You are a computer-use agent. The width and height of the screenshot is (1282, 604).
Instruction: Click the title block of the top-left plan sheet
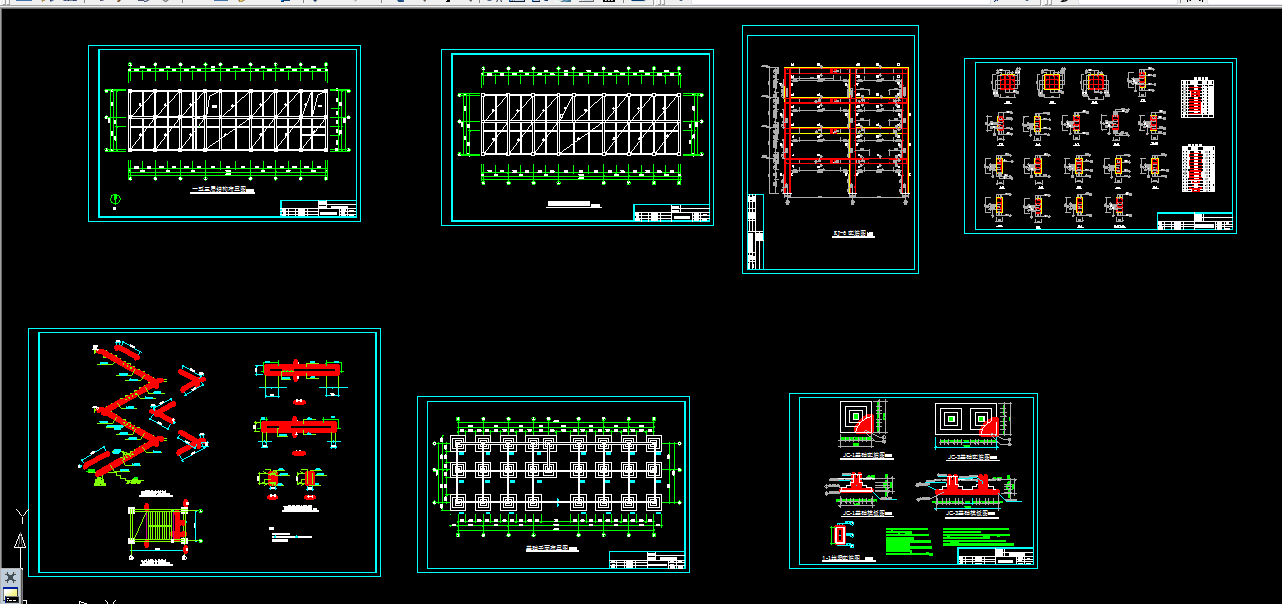point(318,209)
